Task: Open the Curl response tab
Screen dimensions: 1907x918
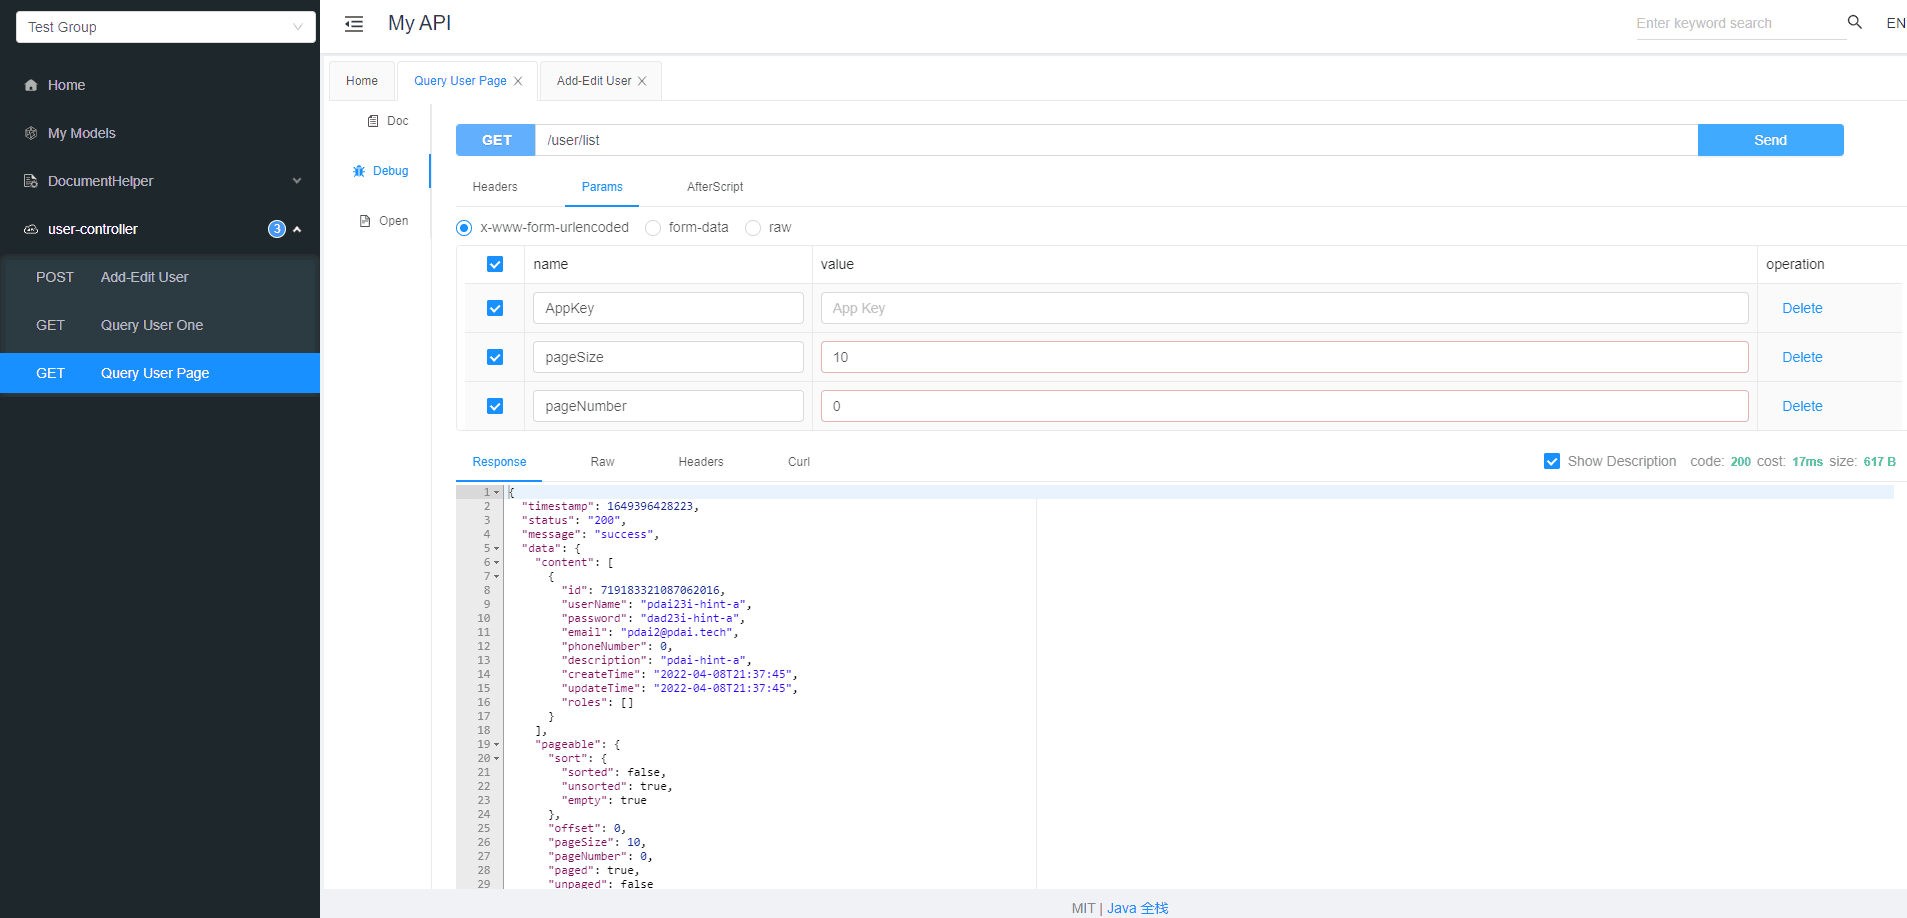Action: pos(798,462)
